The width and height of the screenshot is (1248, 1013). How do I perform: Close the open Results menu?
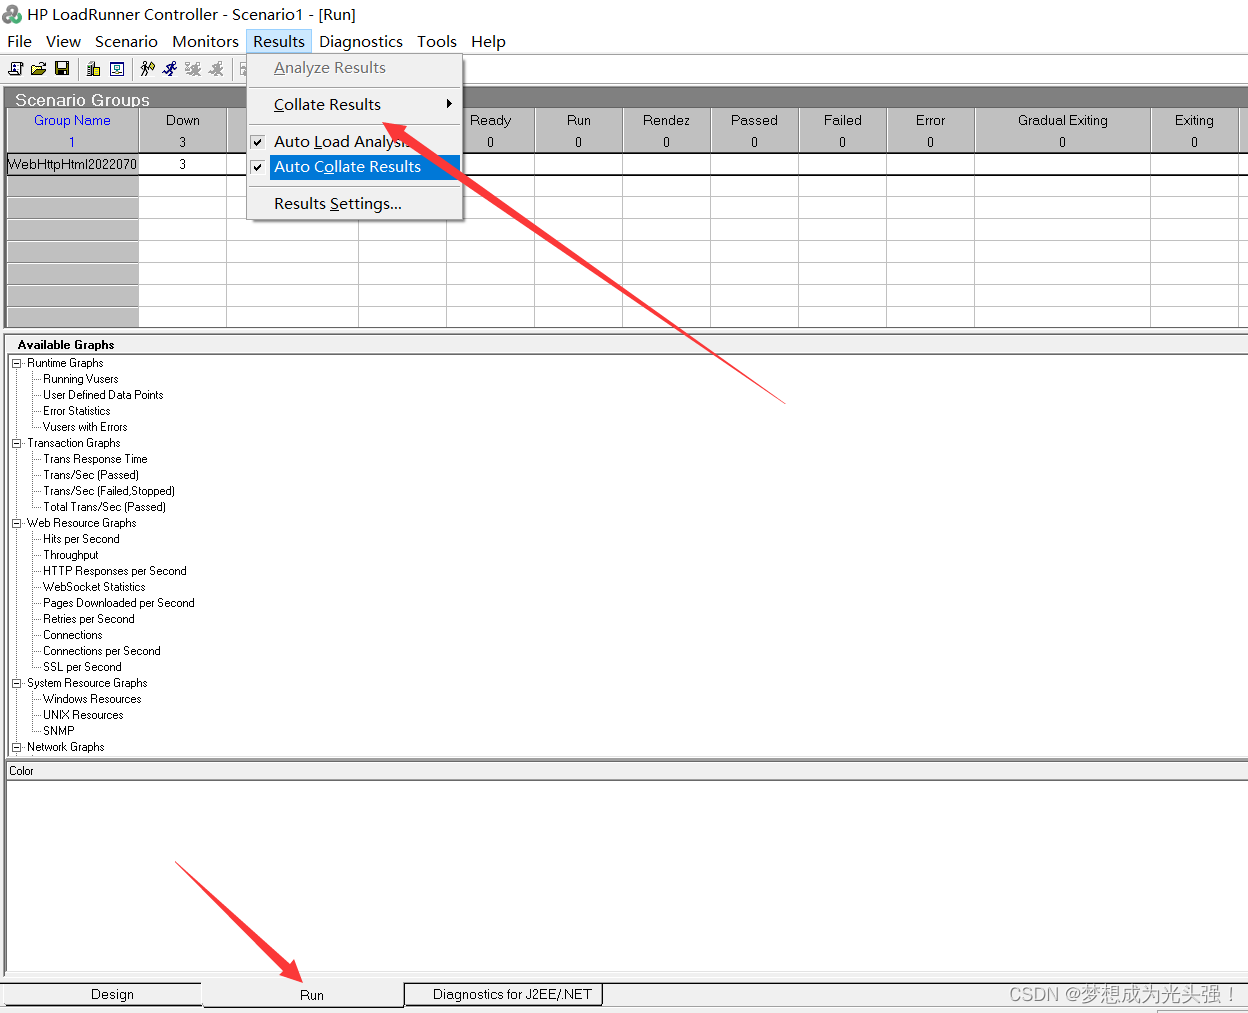(279, 42)
